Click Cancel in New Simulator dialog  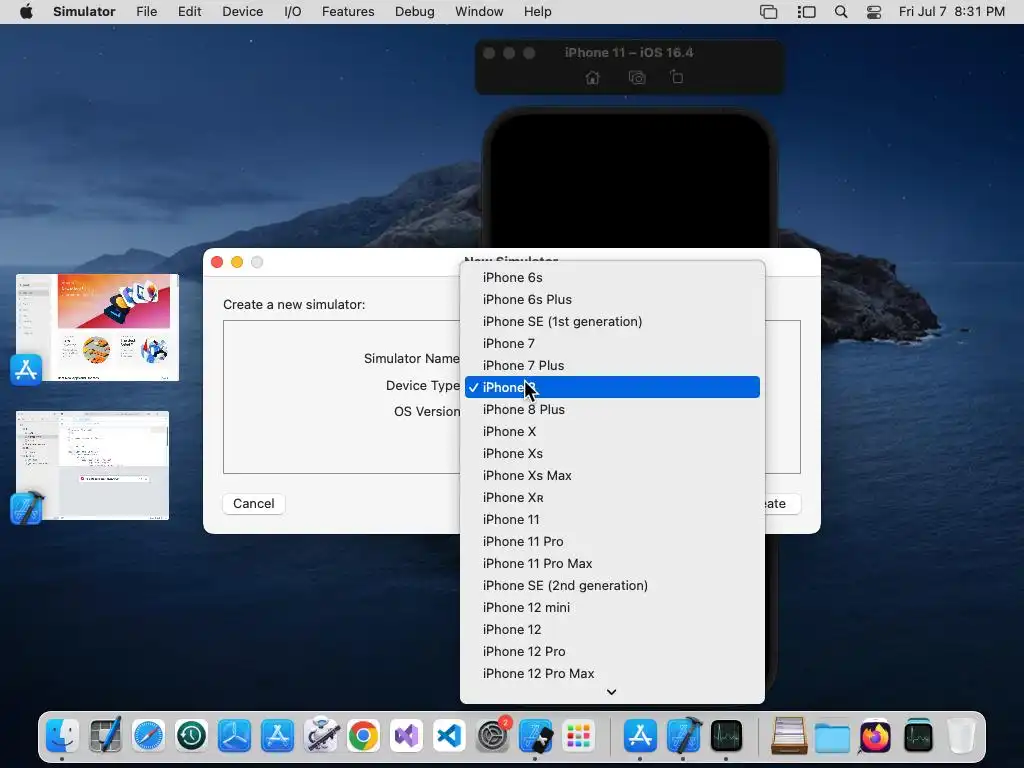[253, 504]
